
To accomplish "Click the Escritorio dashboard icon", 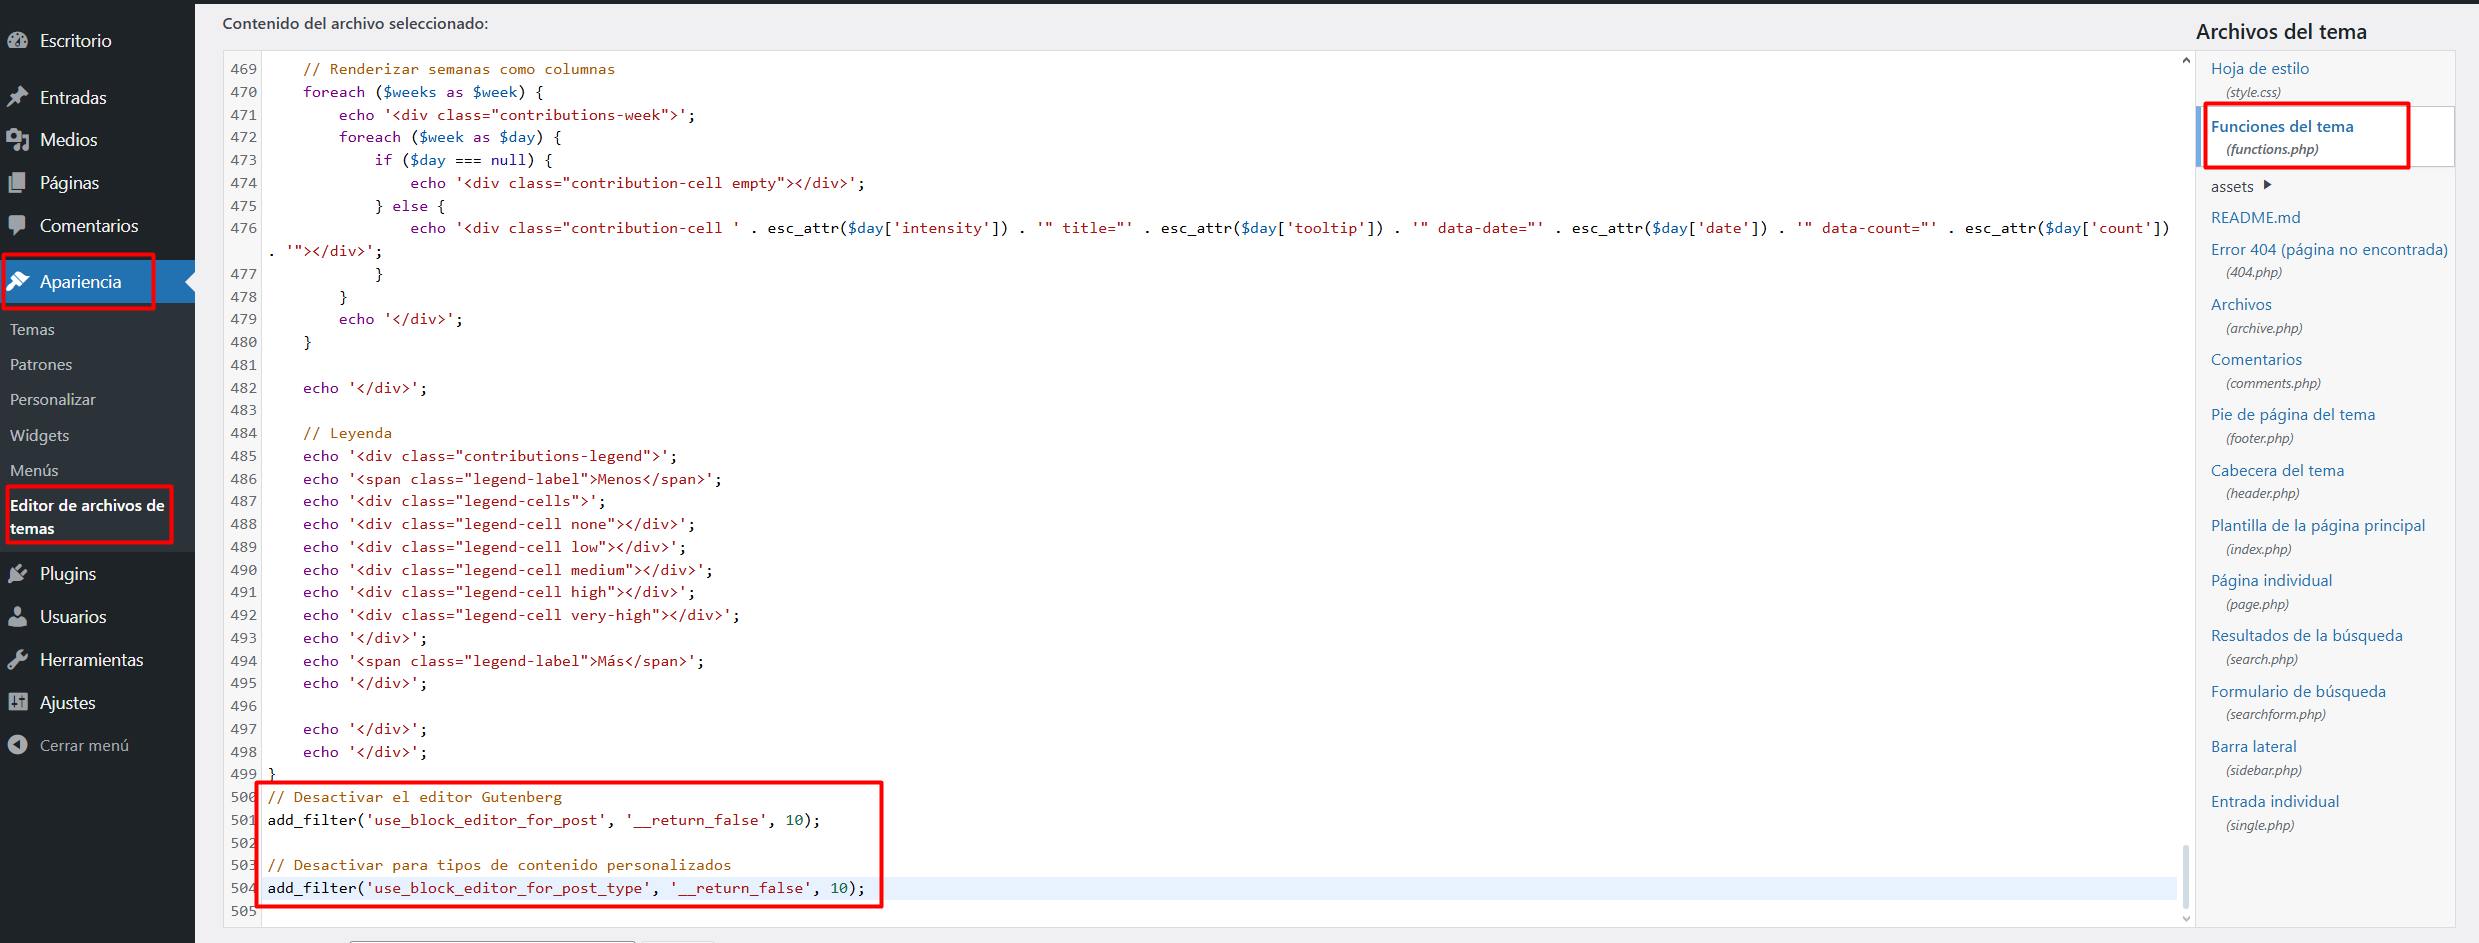I will click(17, 41).
